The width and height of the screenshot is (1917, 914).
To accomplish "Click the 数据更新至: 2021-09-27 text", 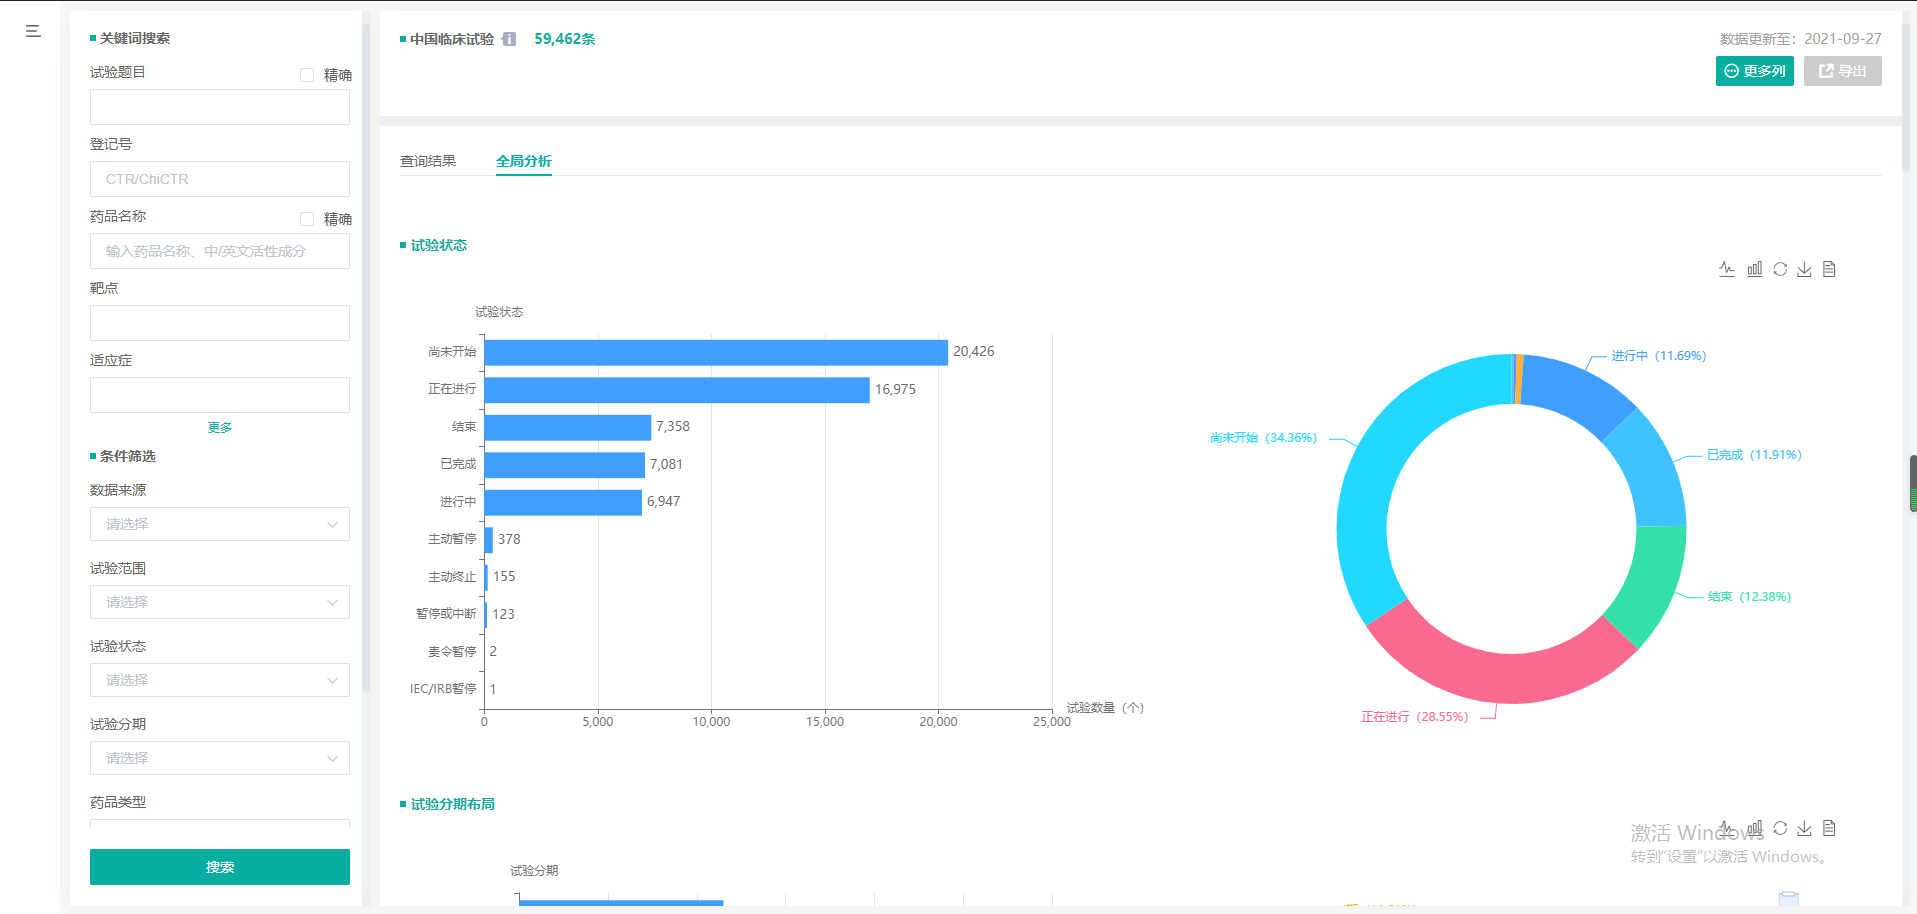I will pos(1801,39).
